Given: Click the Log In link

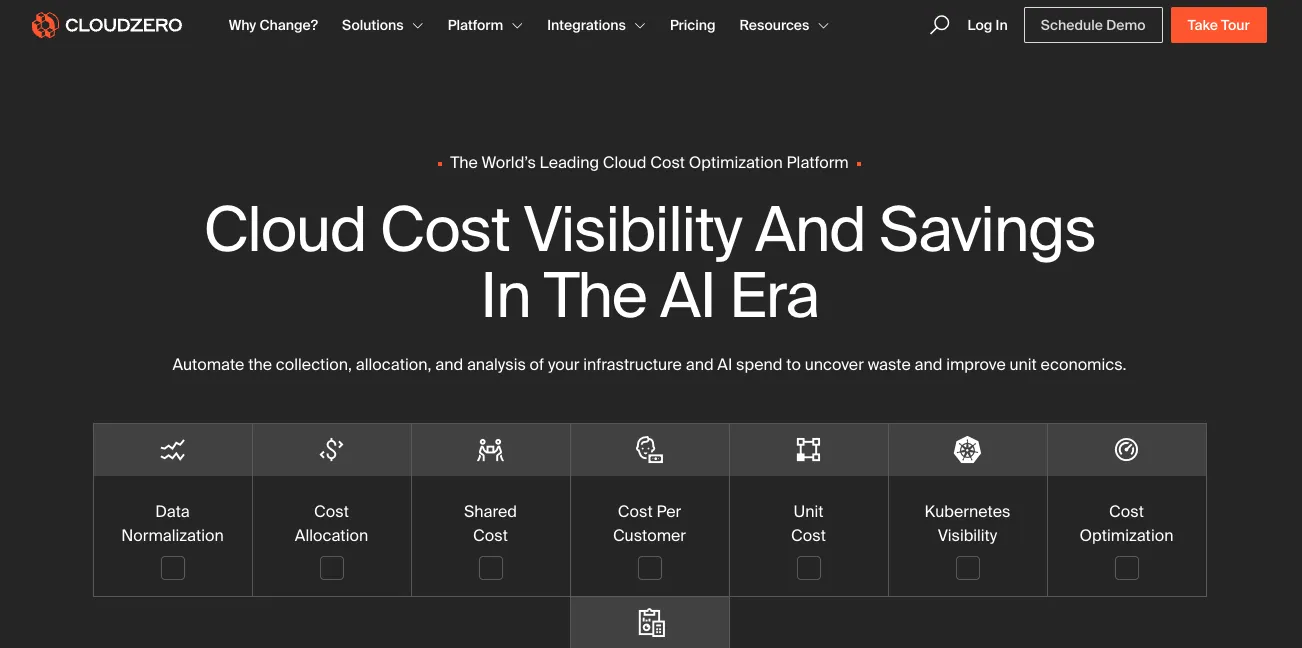Looking at the screenshot, I should point(987,25).
